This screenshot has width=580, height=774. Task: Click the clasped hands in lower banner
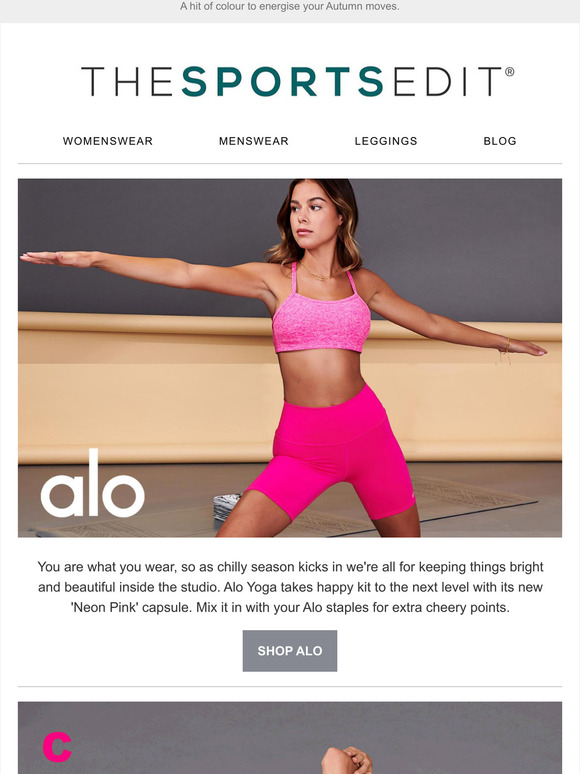pyautogui.click(x=347, y=761)
